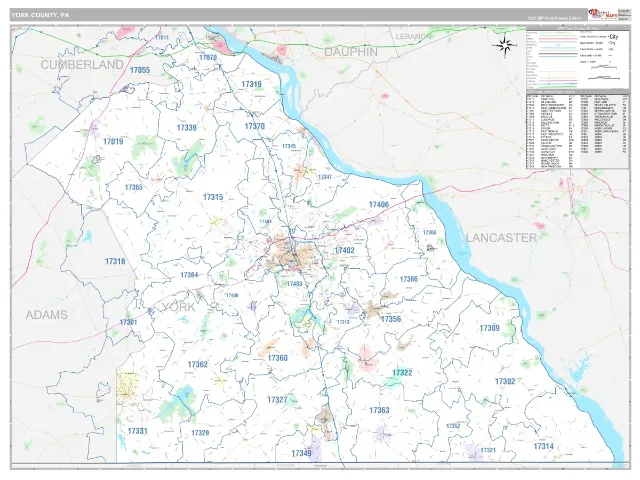Select the LANCASTER county label
Screen dimensions: 640x480
pos(501,238)
